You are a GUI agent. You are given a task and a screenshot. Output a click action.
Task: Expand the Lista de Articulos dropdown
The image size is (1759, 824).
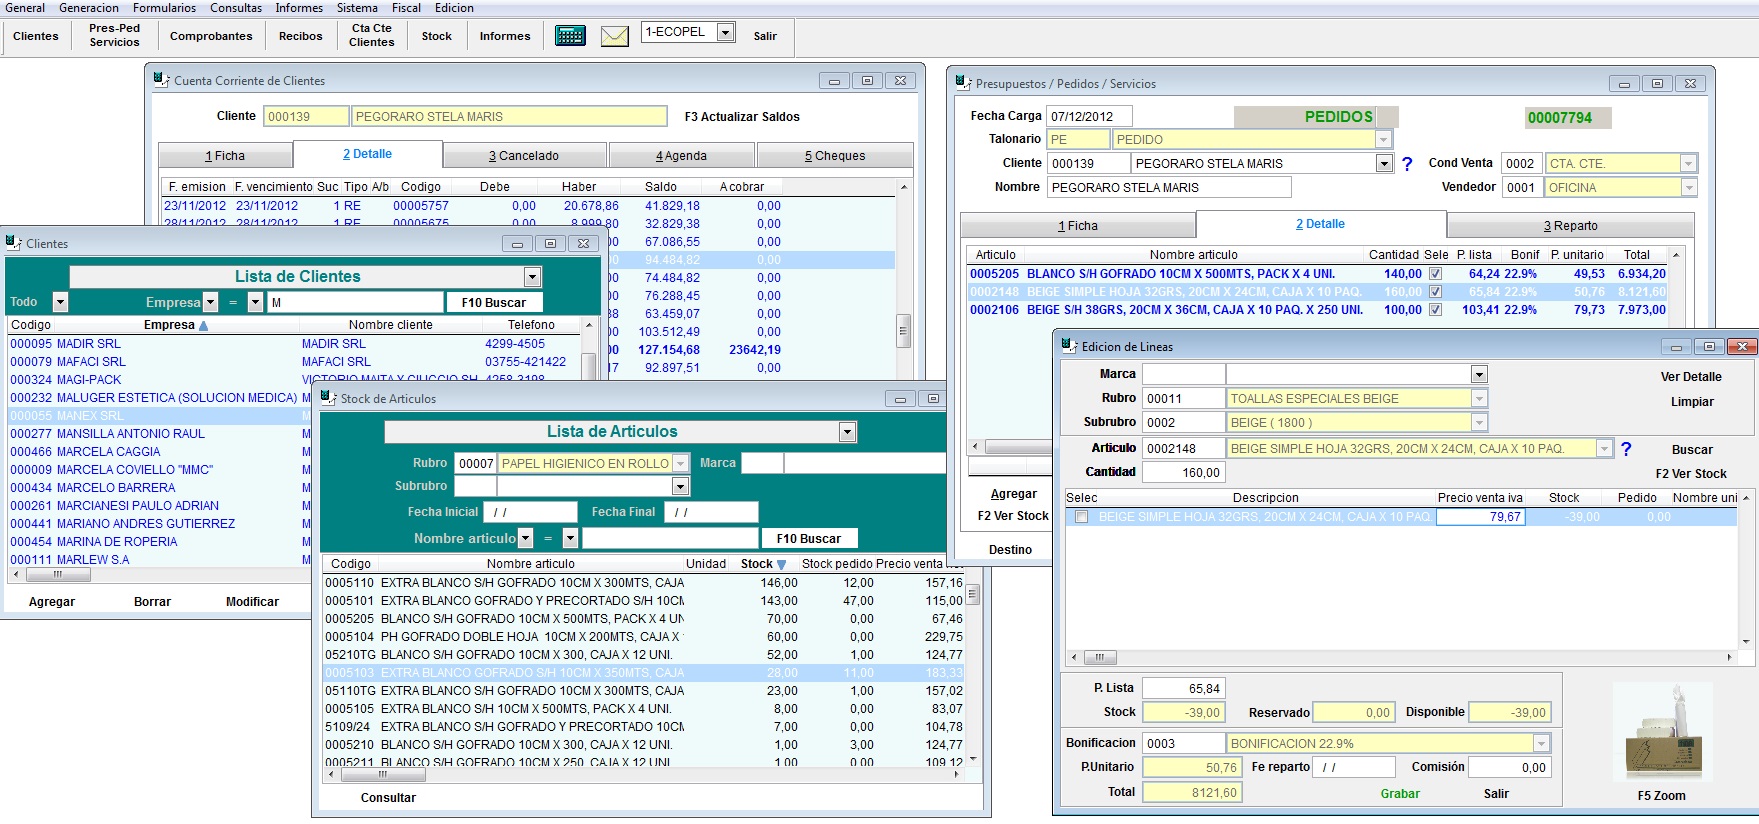(847, 432)
